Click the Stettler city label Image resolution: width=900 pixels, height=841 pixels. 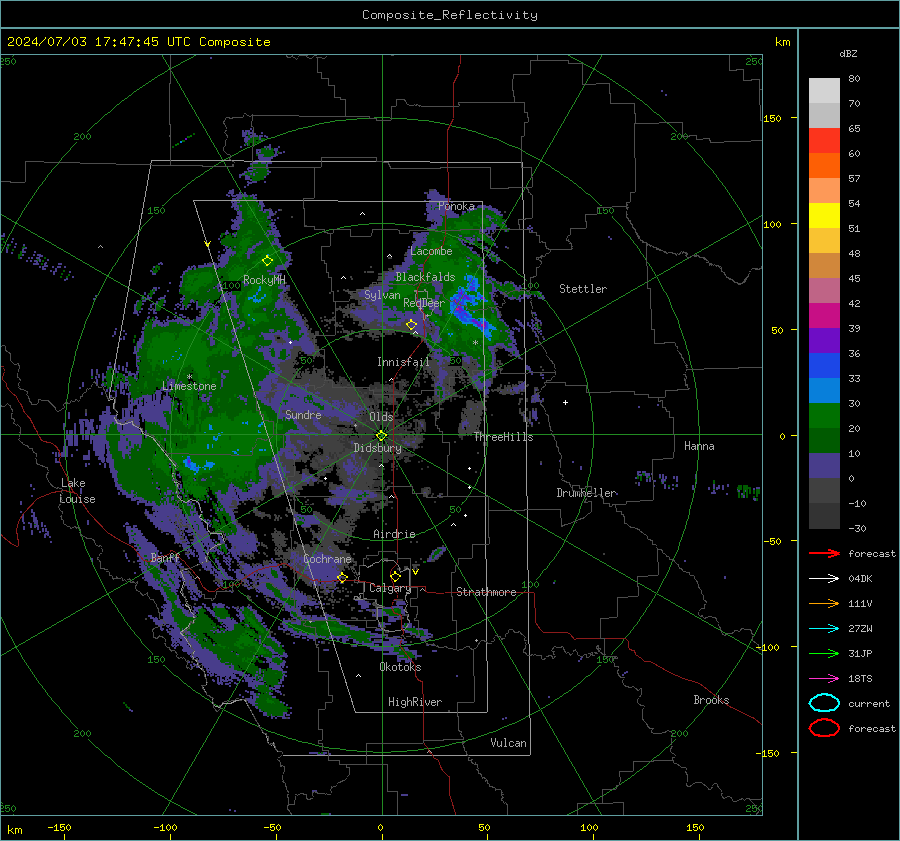click(x=583, y=289)
